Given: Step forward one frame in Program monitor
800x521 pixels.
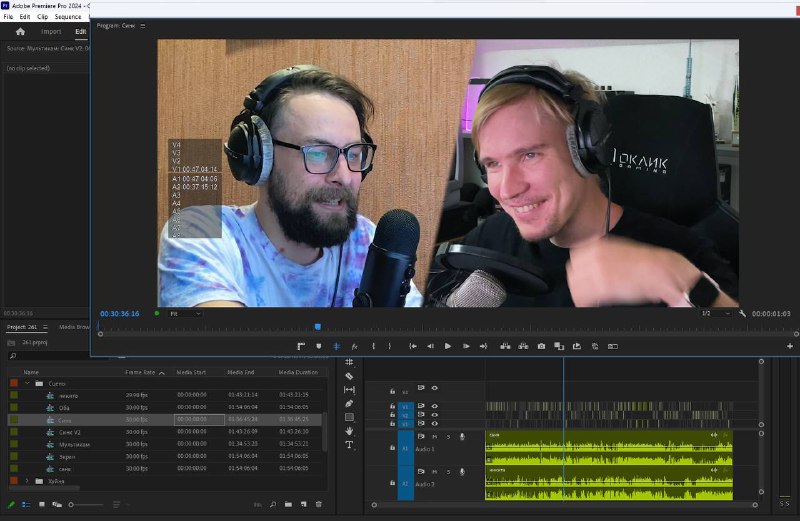Looking at the screenshot, I should coord(466,346).
